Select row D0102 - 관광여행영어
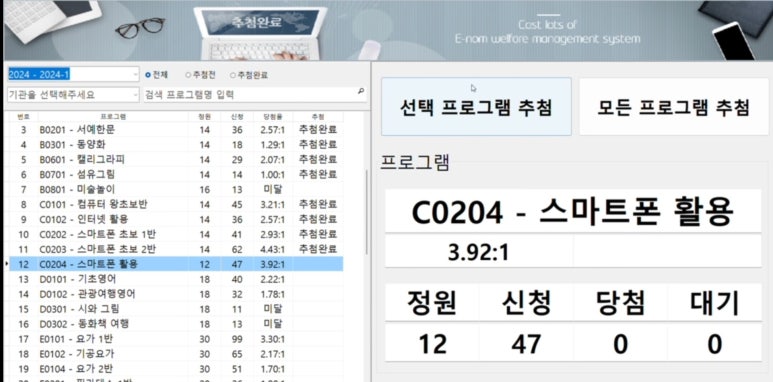The height and width of the screenshot is (382, 773). pos(176,294)
